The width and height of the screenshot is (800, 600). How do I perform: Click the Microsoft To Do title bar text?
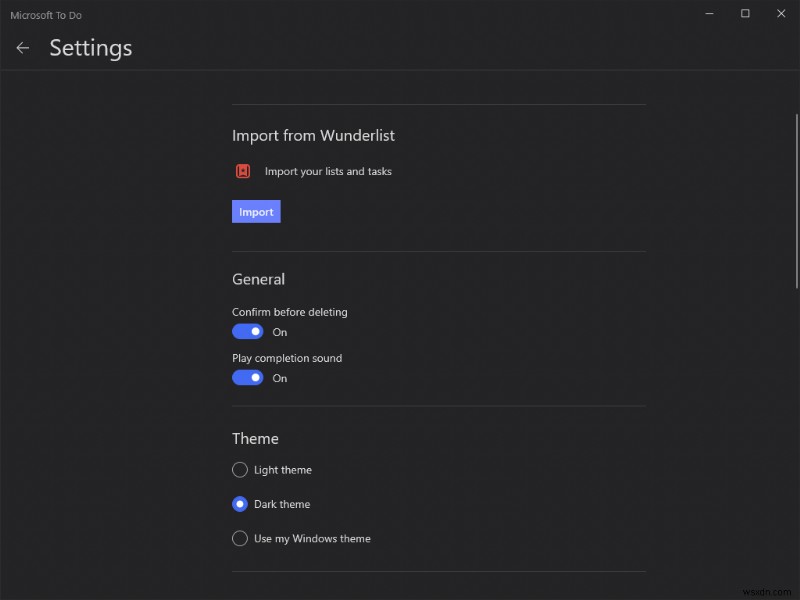click(46, 15)
